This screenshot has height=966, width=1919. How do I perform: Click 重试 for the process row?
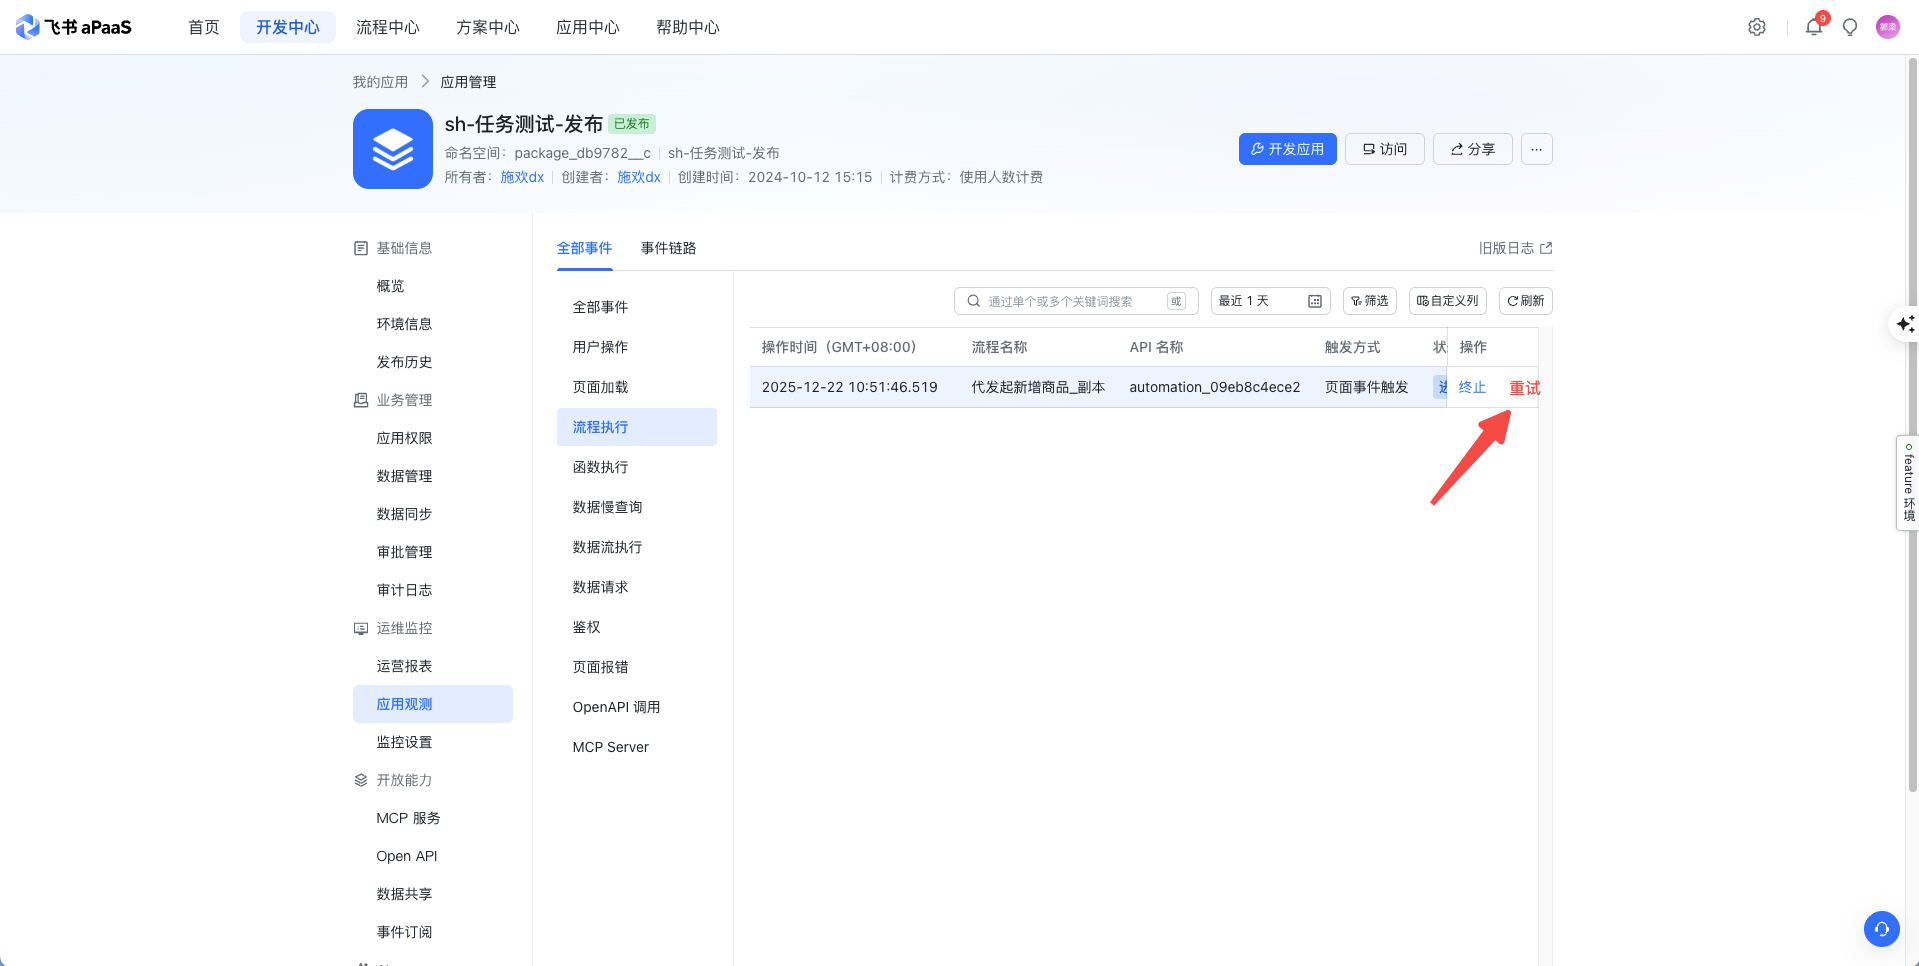click(x=1524, y=388)
